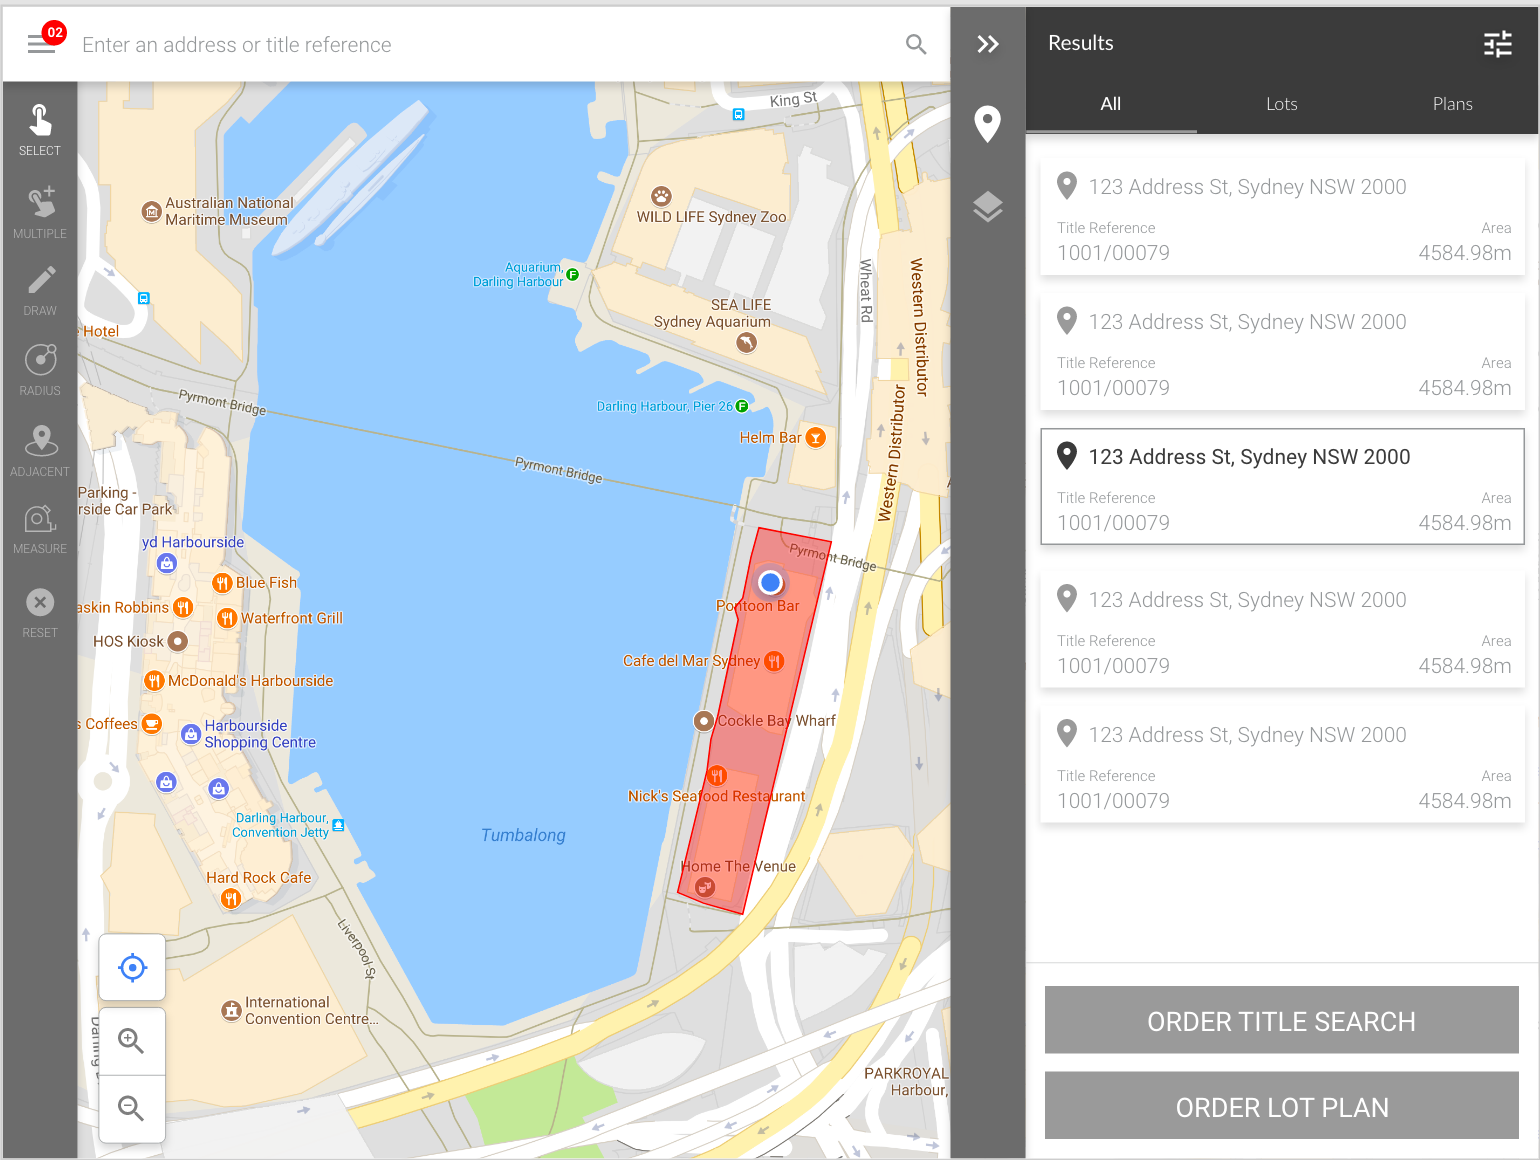Click International Convention Centre marker

[231, 1010]
